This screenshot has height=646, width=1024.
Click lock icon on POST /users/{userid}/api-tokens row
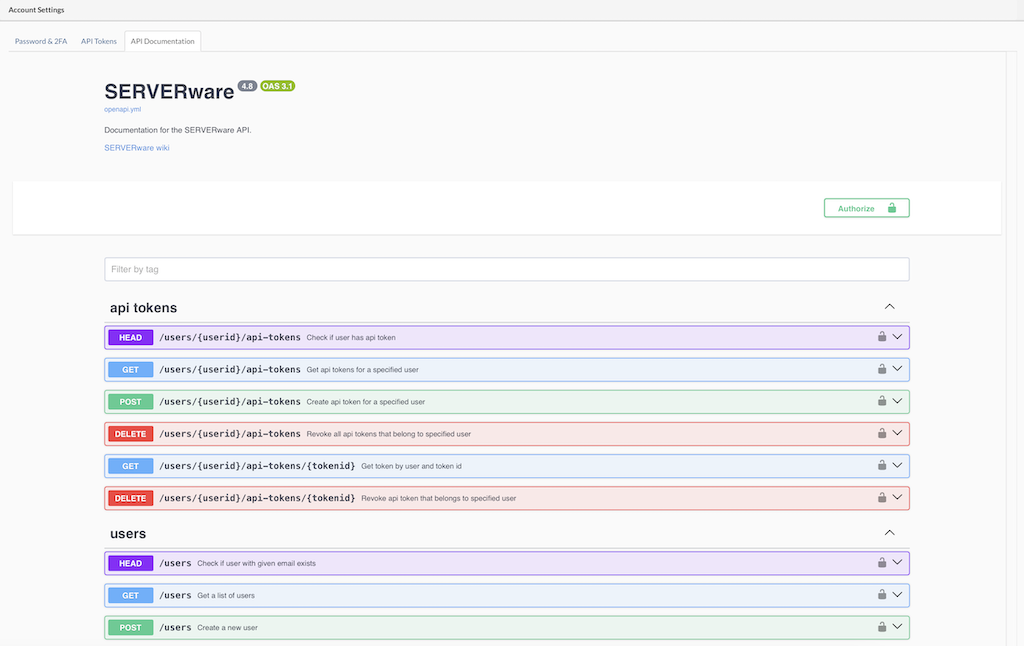pos(882,401)
